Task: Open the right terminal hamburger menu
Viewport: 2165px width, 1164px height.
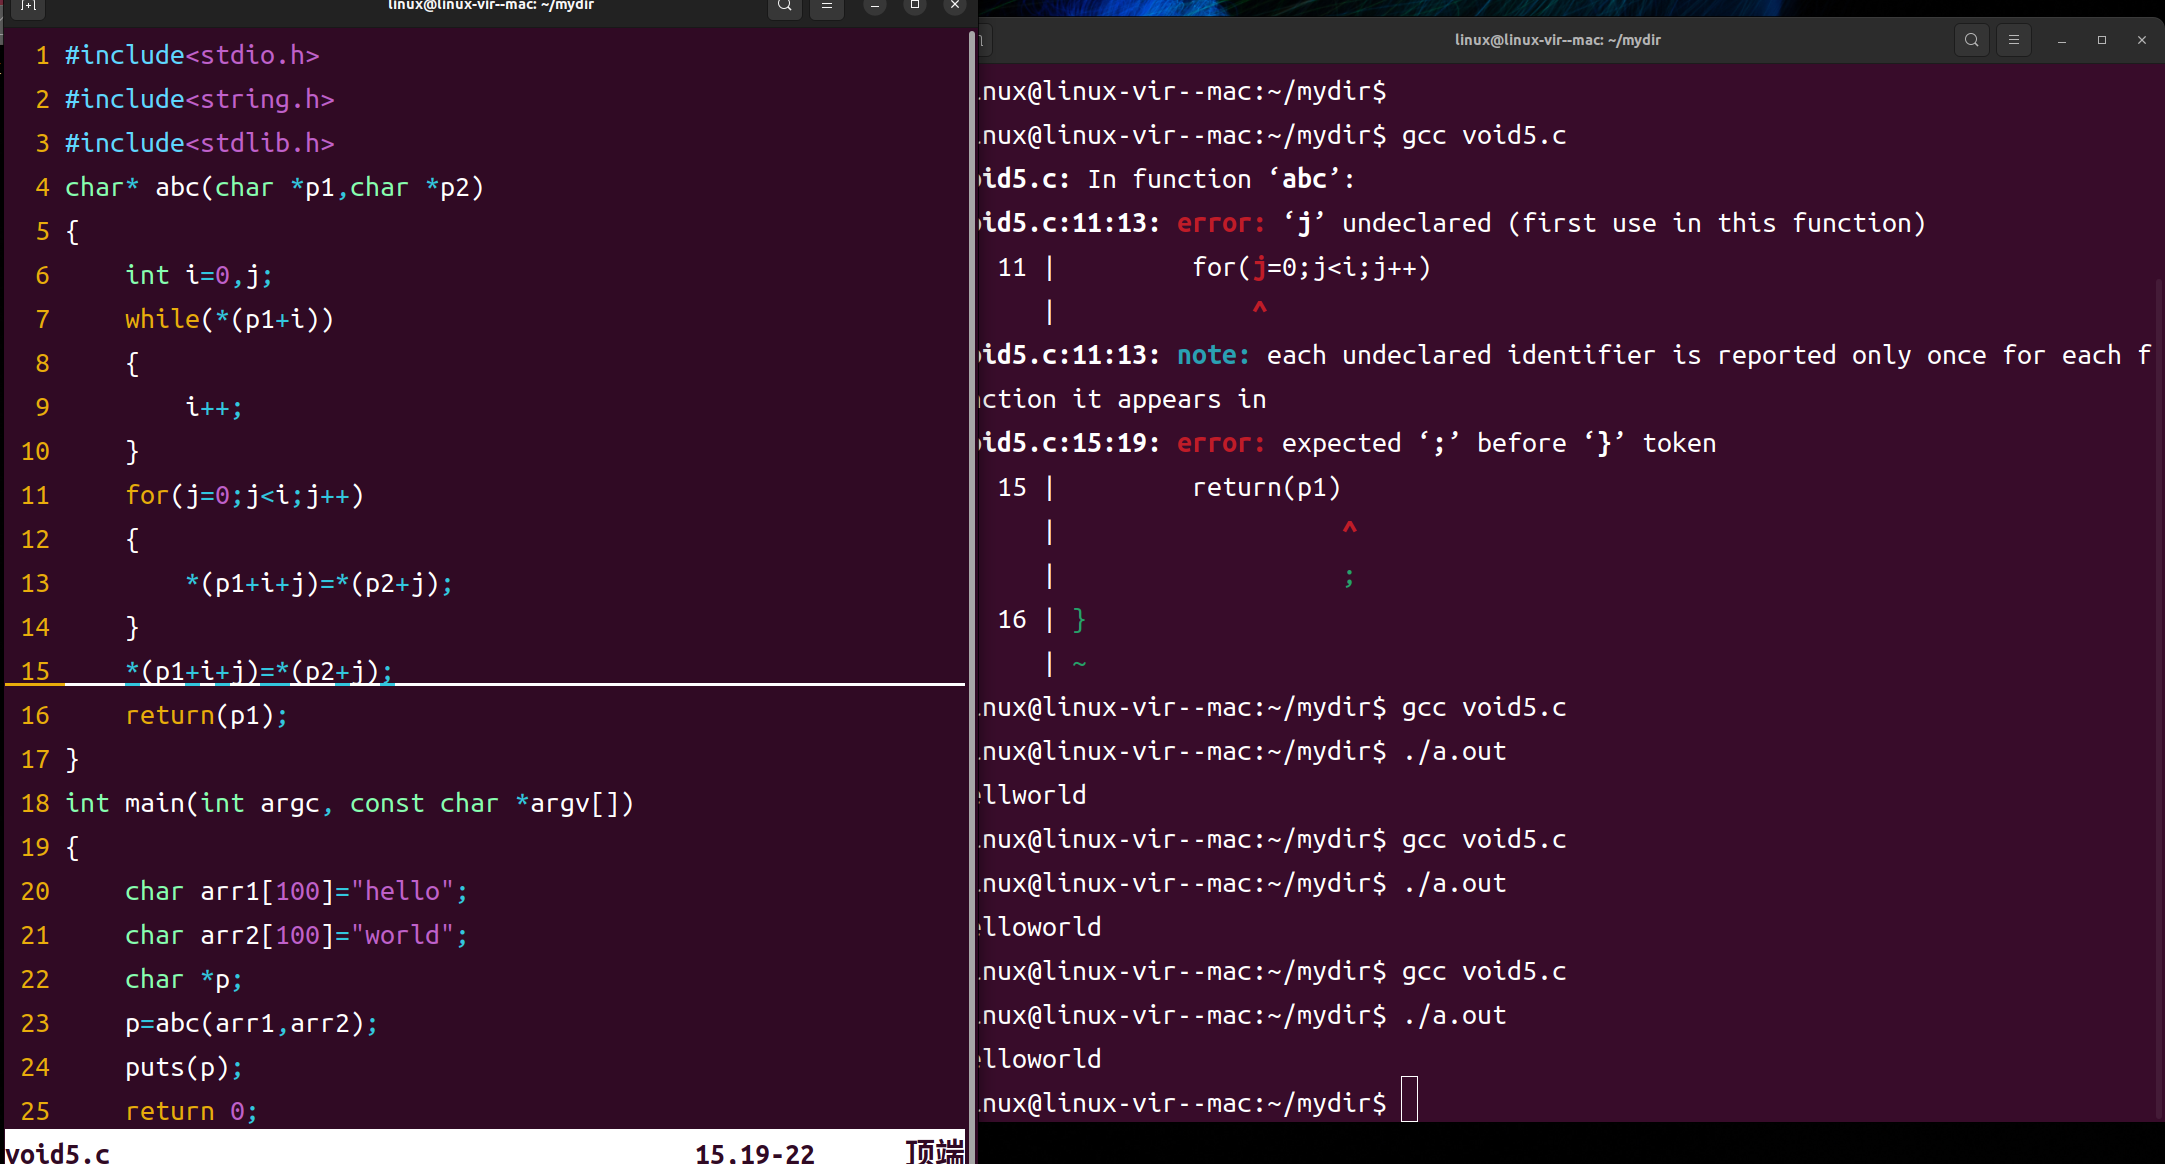Action: (2013, 40)
